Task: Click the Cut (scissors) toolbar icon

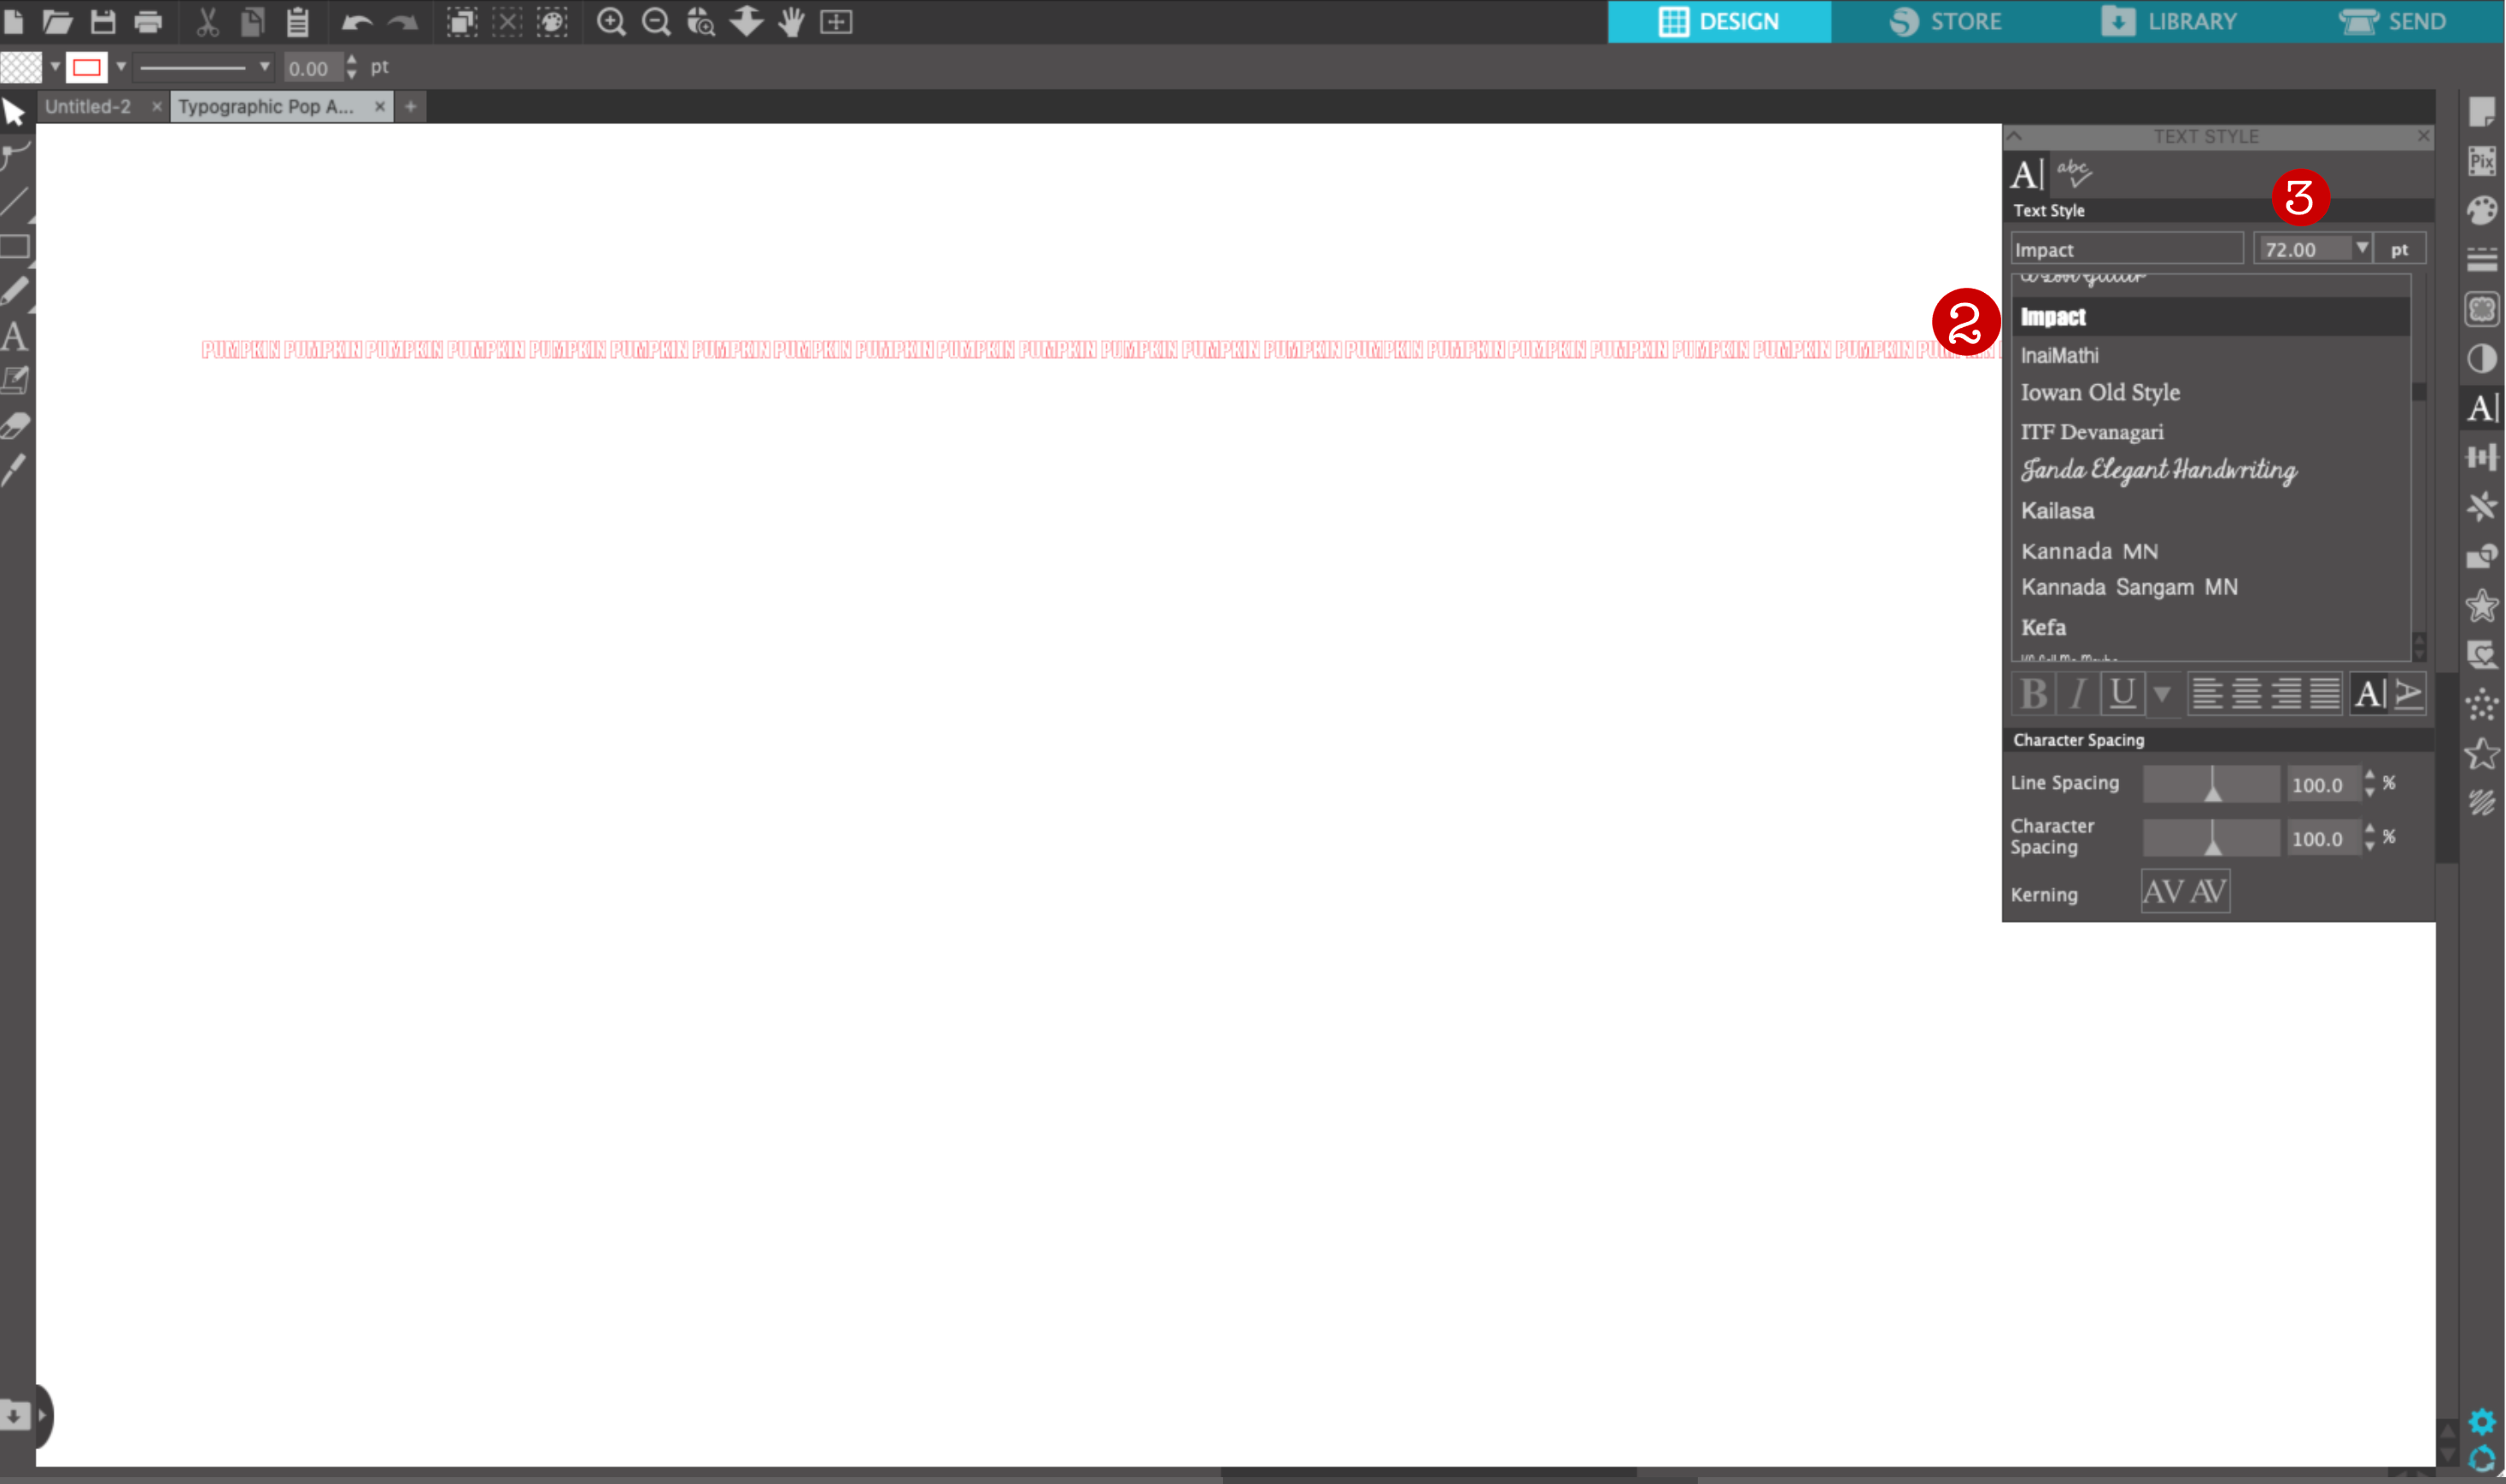Action: pos(207,21)
